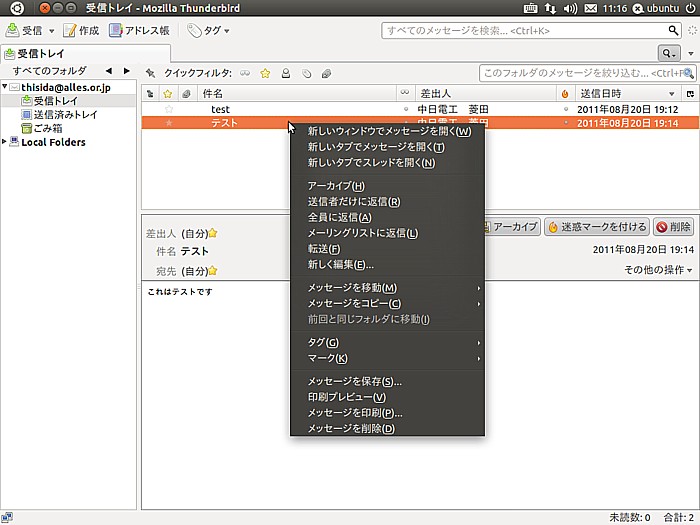Choose 新しいウィンドウでメッセージを開く
The width and height of the screenshot is (700, 525).
pyautogui.click(x=388, y=131)
